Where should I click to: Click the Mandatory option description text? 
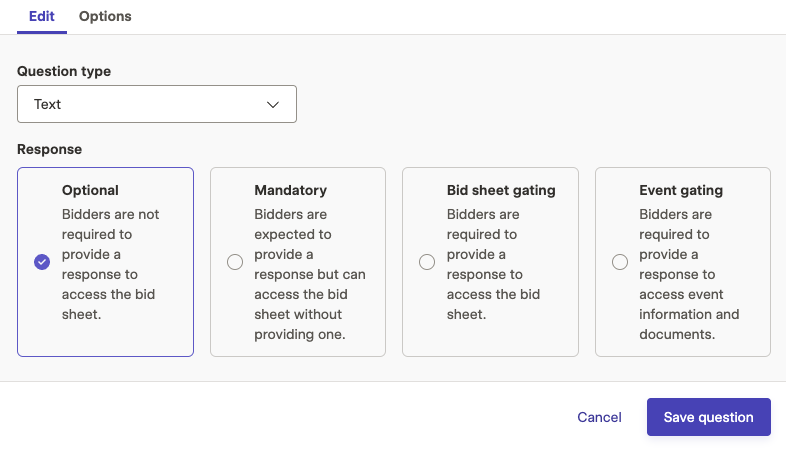pos(310,274)
